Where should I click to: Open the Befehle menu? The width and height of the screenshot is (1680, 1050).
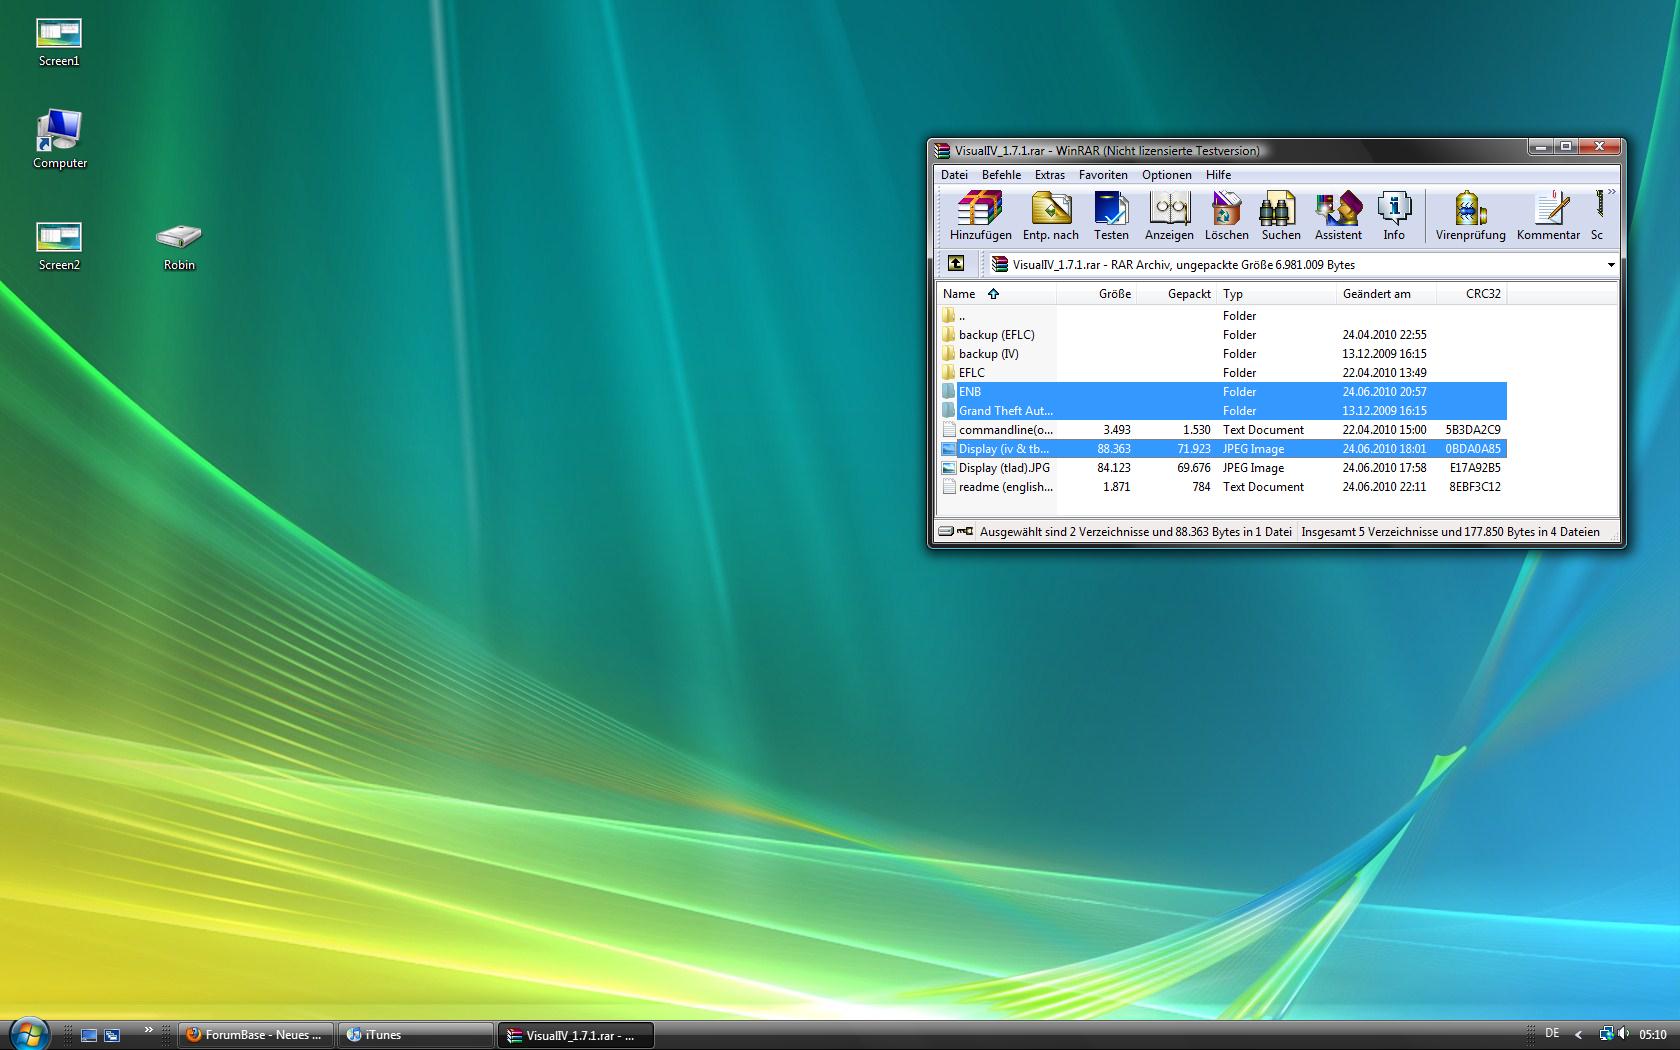(1001, 175)
